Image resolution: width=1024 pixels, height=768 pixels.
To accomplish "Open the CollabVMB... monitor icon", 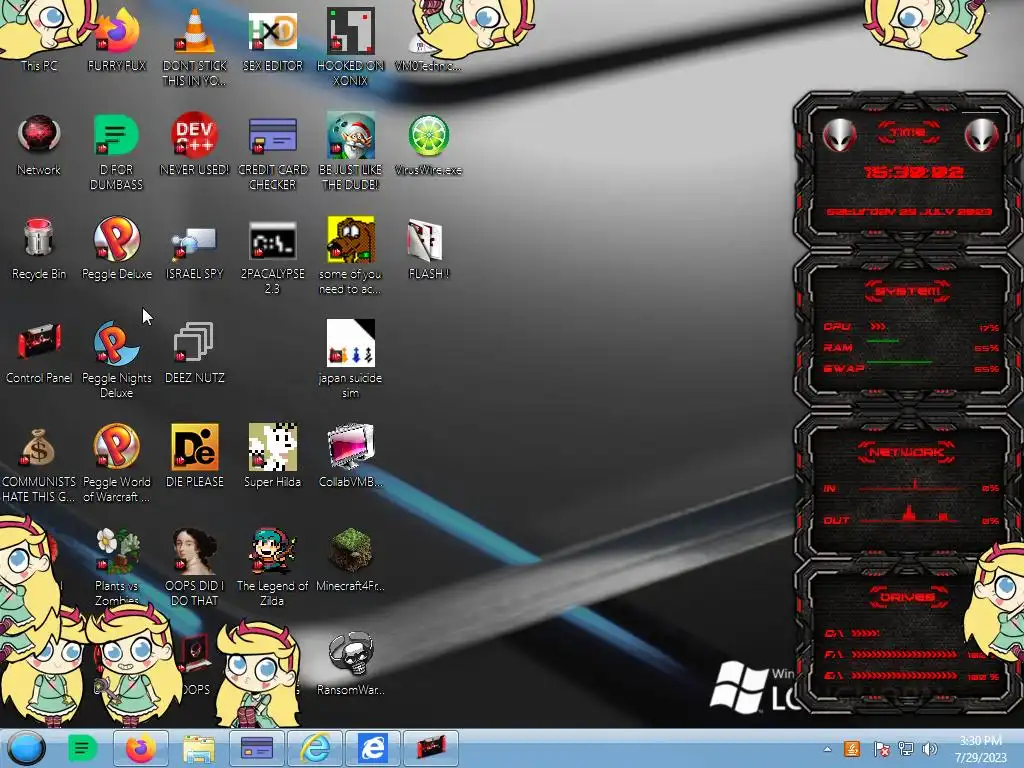I will (x=351, y=456).
